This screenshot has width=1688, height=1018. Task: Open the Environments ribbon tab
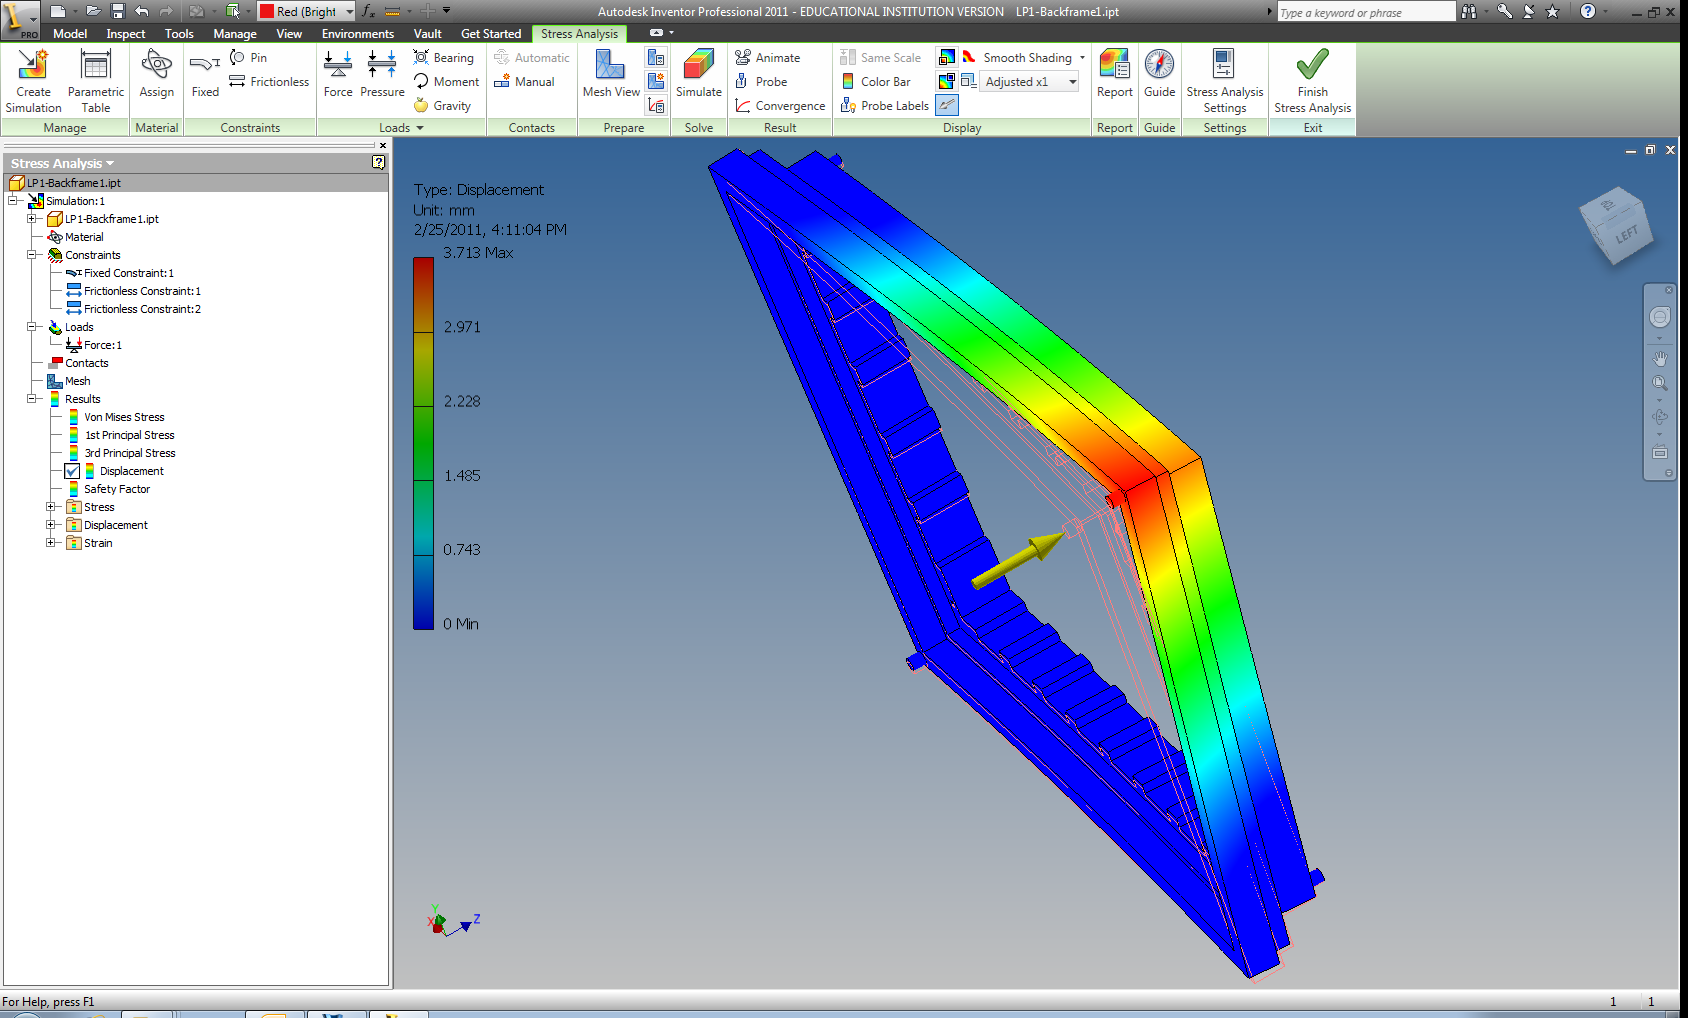(x=357, y=34)
